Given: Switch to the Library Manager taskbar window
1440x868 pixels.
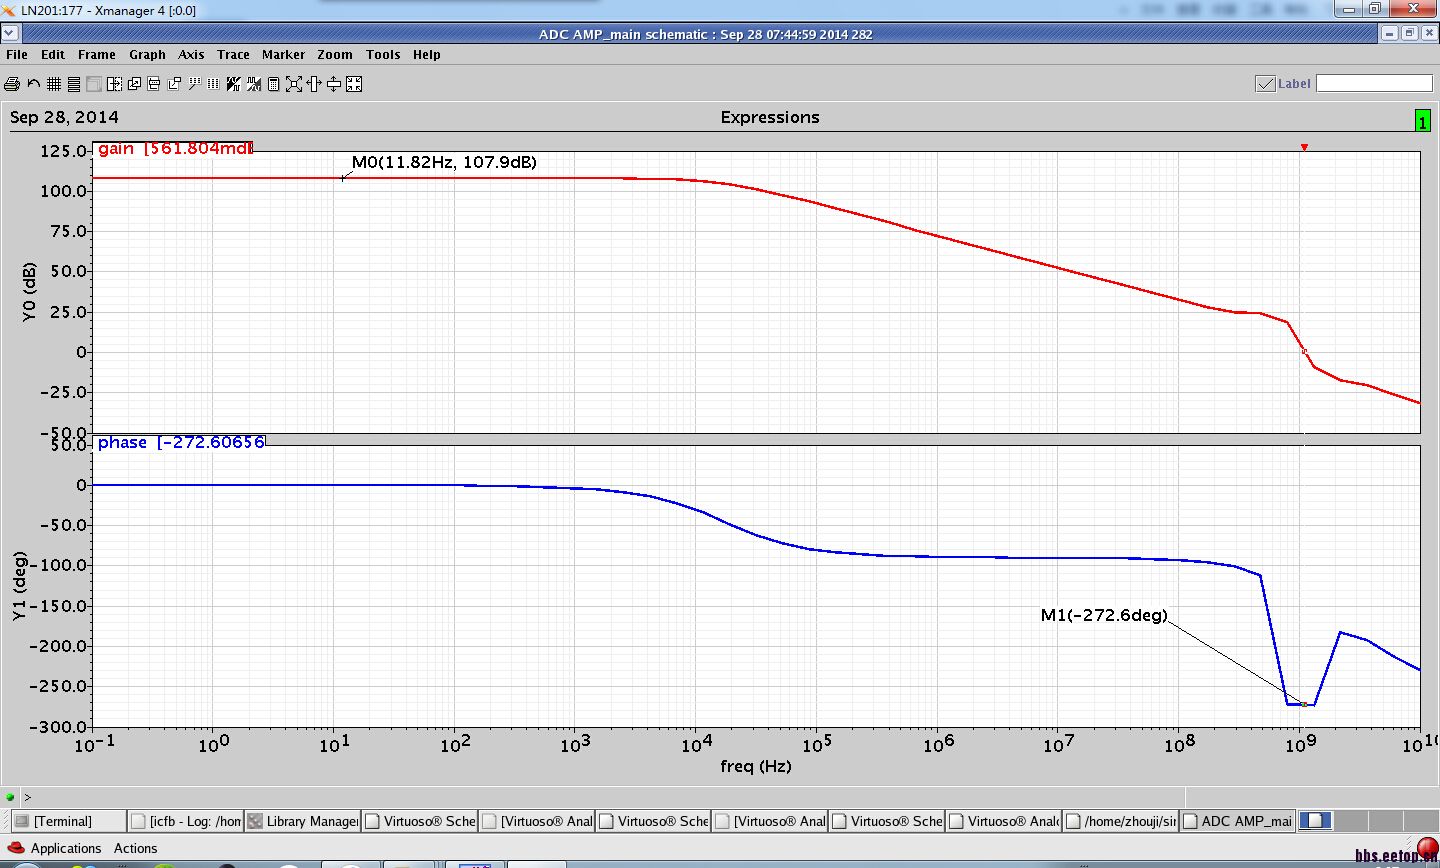Looking at the screenshot, I should coord(302,821).
